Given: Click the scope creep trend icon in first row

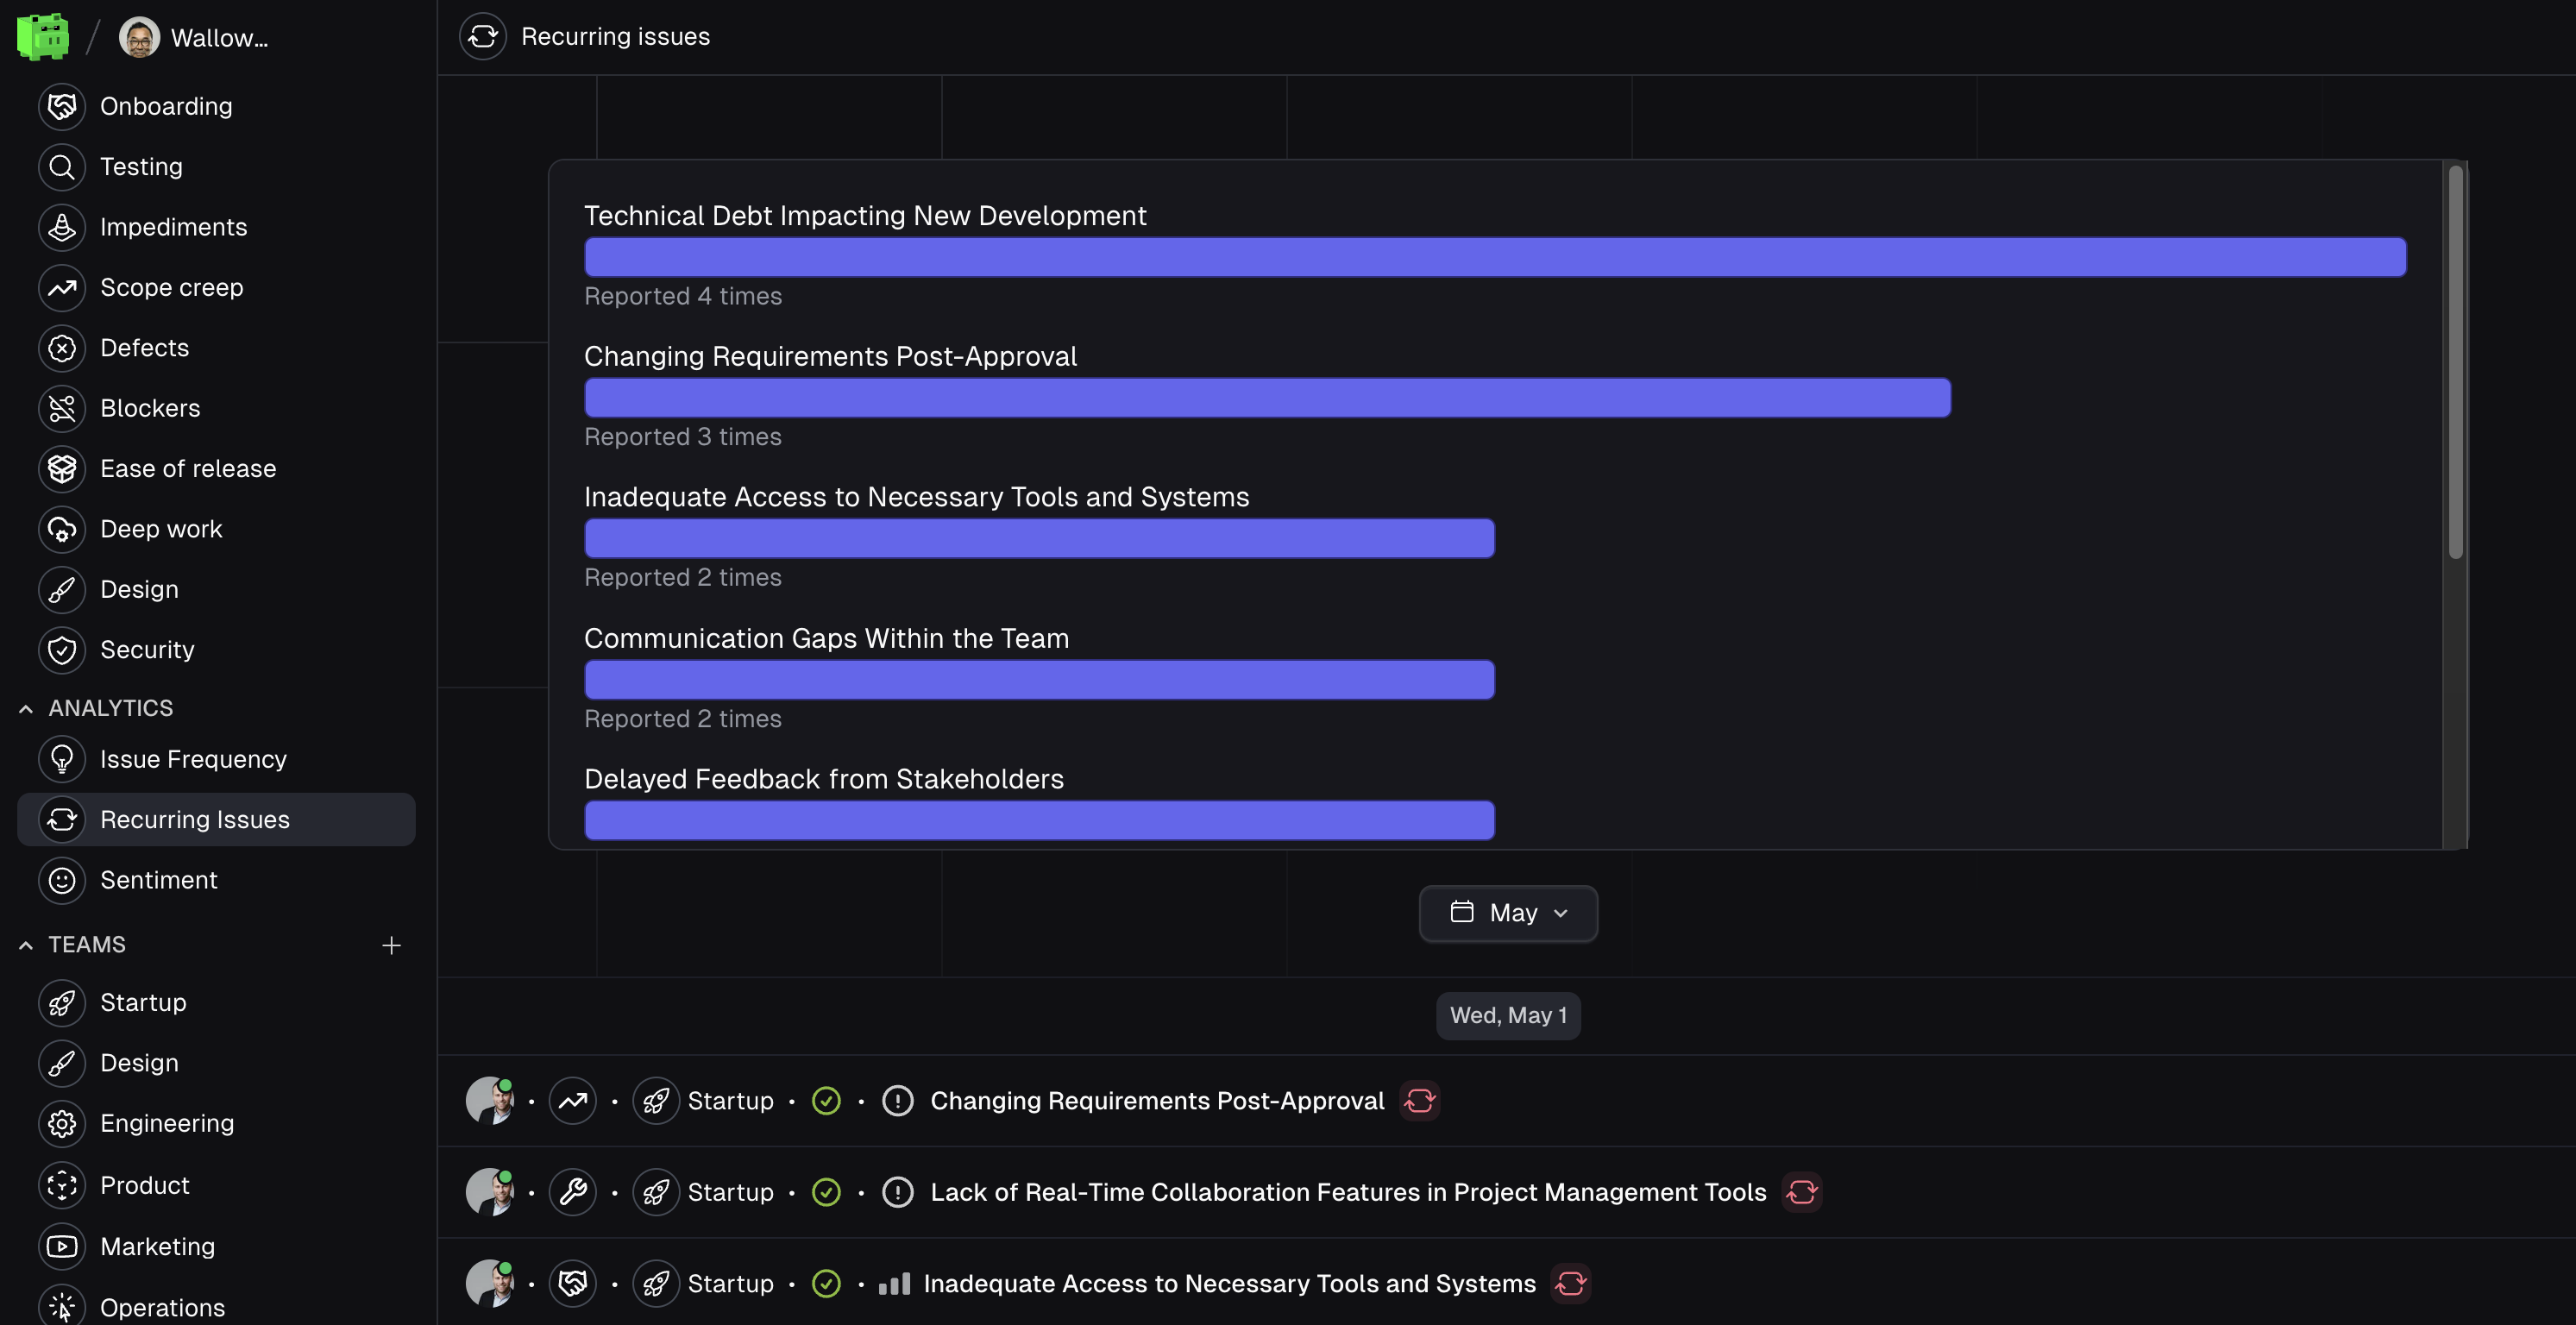Looking at the screenshot, I should tap(573, 1101).
